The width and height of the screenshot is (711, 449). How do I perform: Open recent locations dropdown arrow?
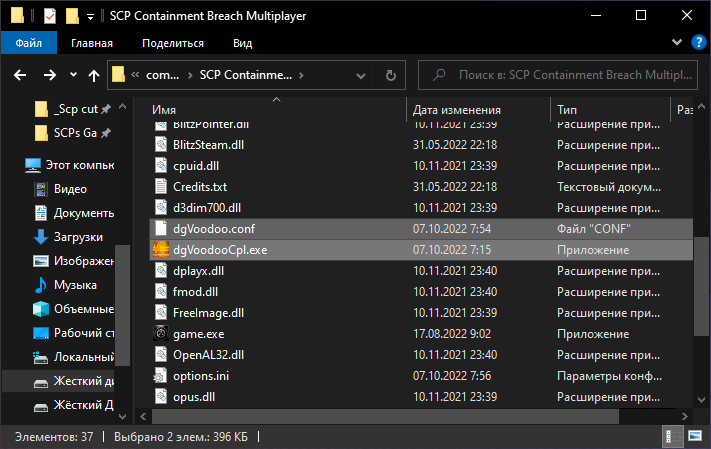[72, 75]
